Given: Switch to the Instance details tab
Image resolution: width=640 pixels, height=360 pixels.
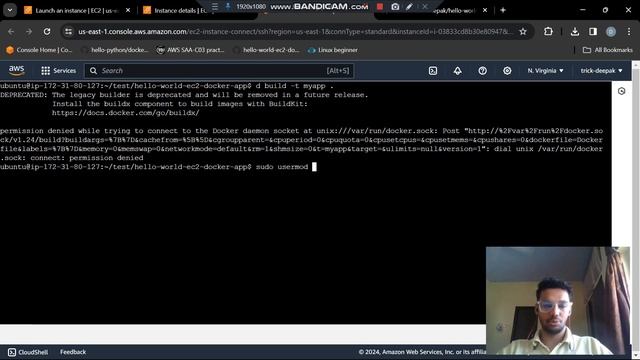Looking at the screenshot, I should tap(176, 10).
